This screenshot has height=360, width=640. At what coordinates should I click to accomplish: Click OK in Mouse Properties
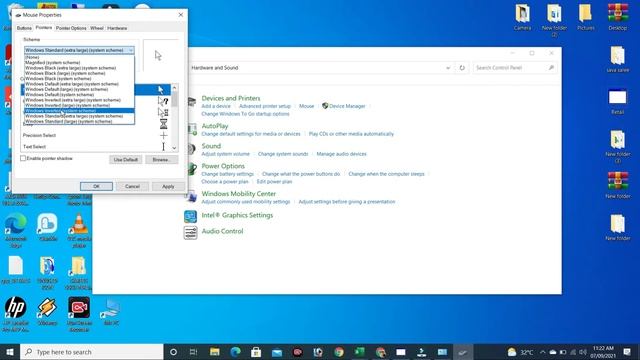(96, 186)
